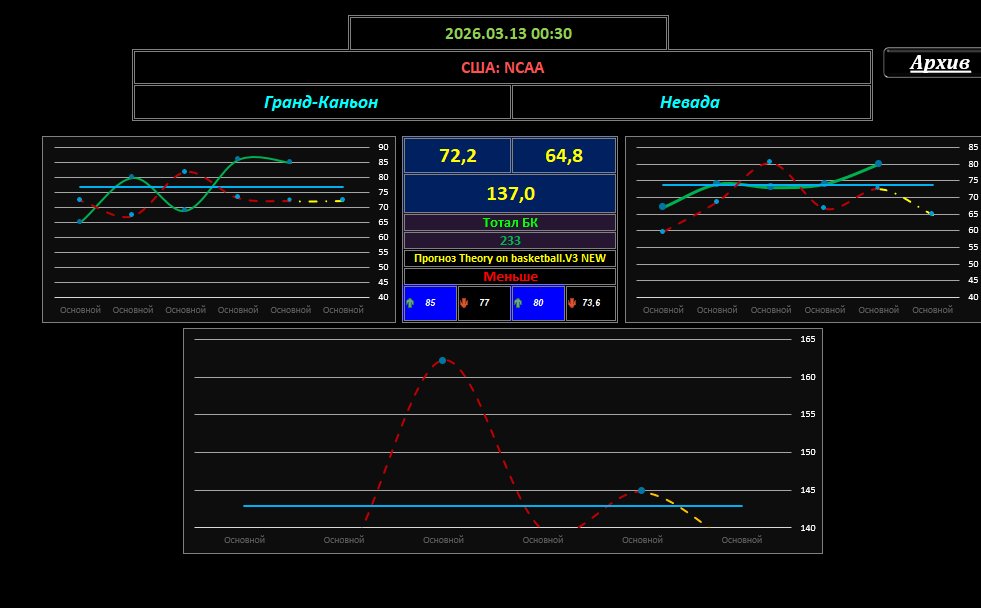
Task: Click the green up arrow beside 80
Action: click(x=518, y=303)
